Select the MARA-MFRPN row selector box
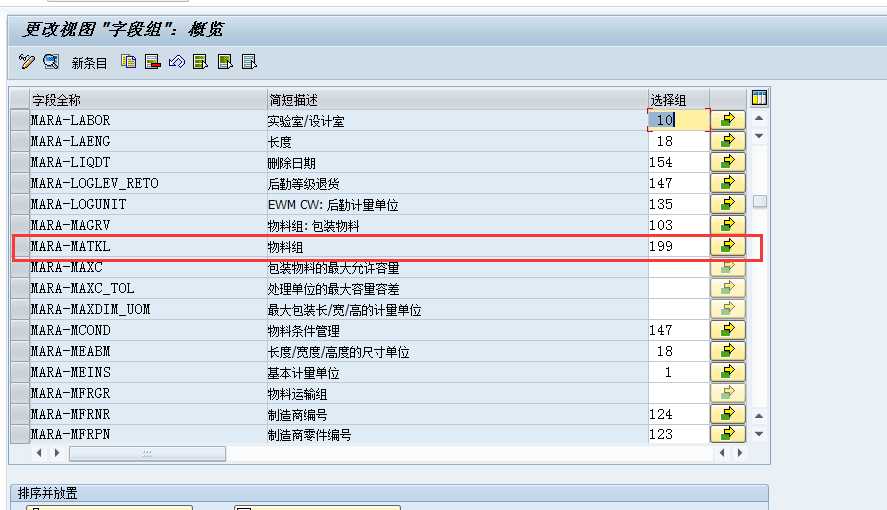 [x=20, y=434]
